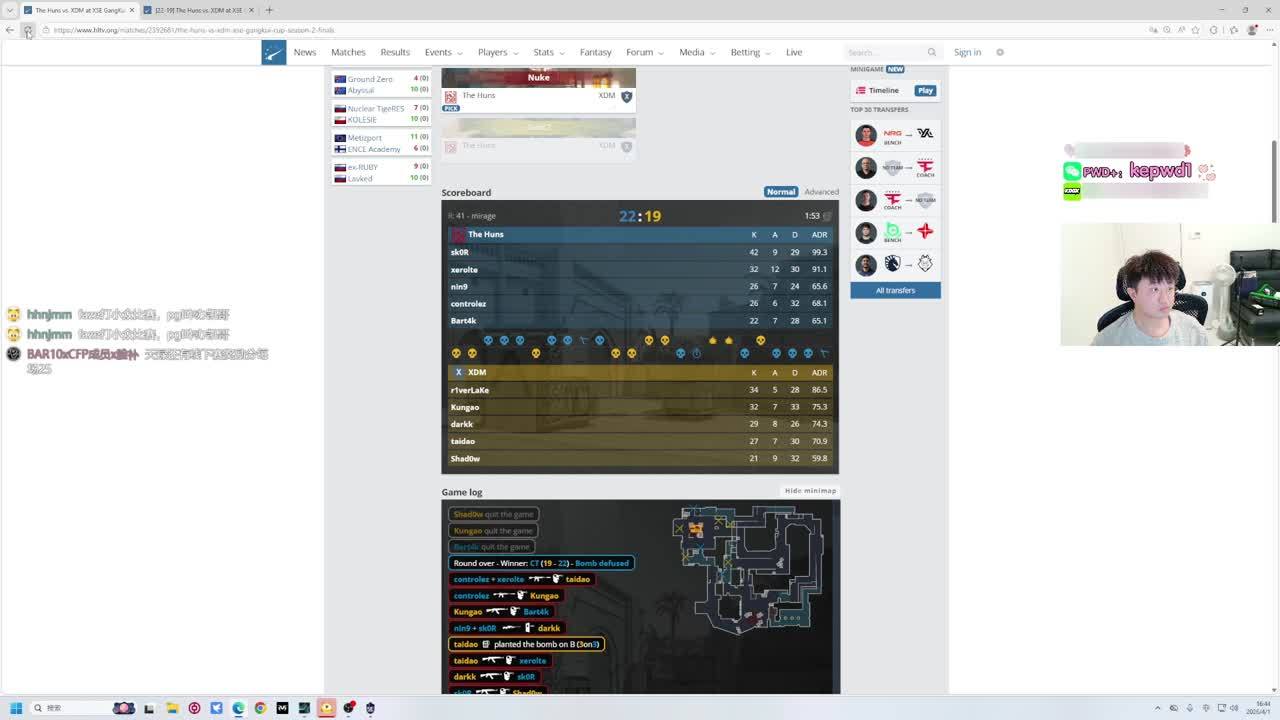Open player sk0R from the scoreboard
This screenshot has width=1280, height=720.
pyautogui.click(x=459, y=252)
